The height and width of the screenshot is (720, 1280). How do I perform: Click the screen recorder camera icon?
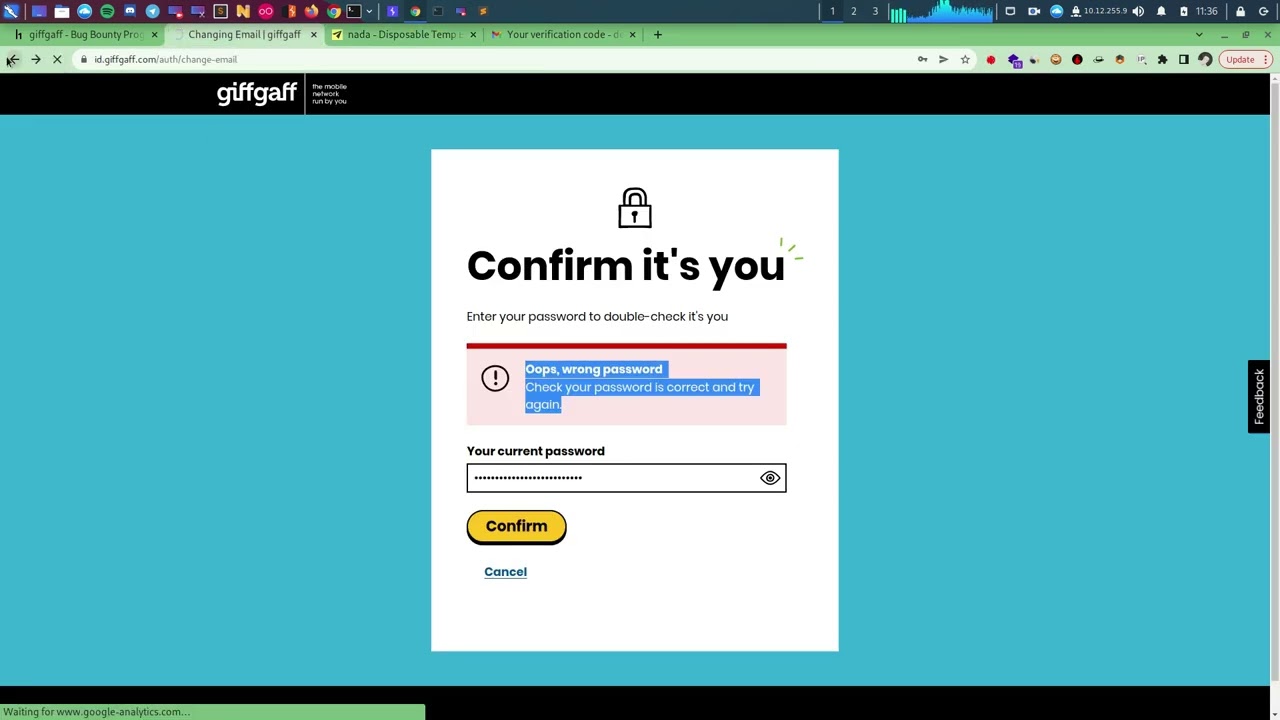1034,11
